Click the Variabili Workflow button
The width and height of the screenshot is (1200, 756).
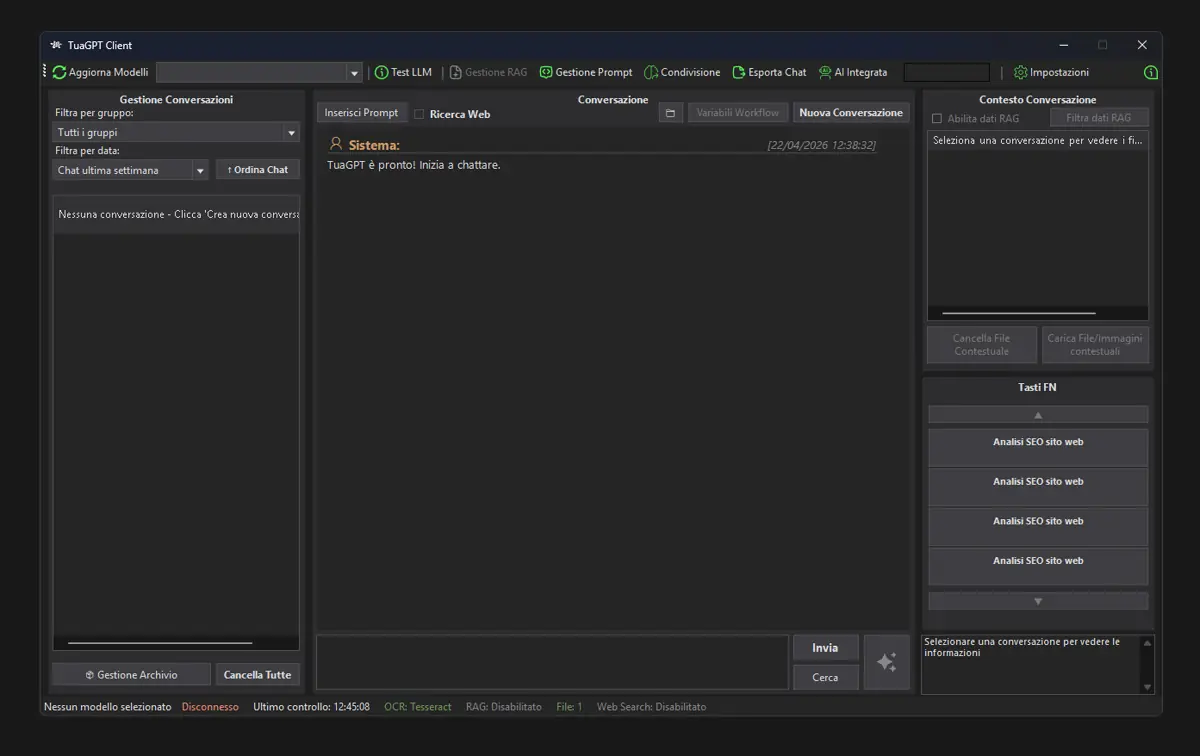point(738,113)
